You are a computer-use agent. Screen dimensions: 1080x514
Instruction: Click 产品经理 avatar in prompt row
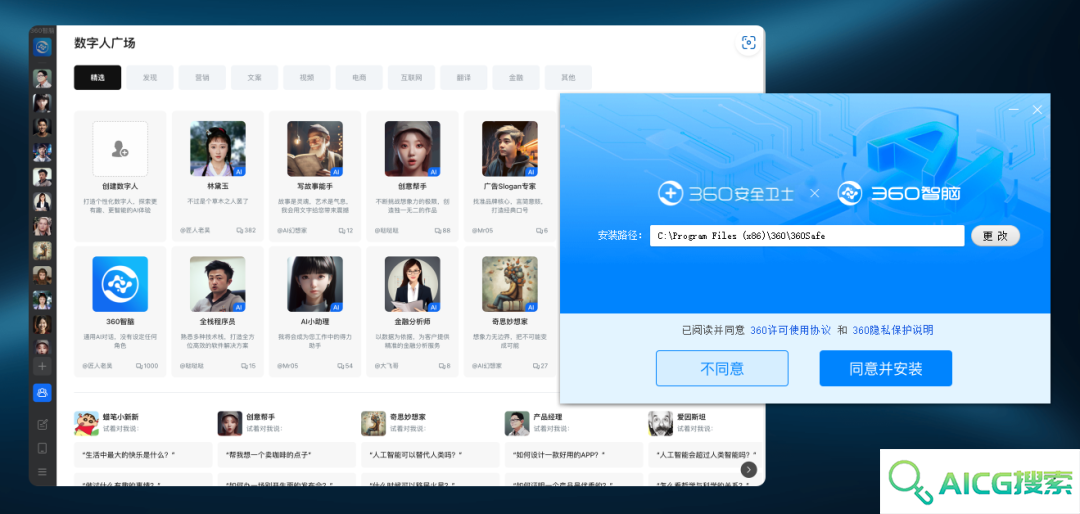[517, 423]
